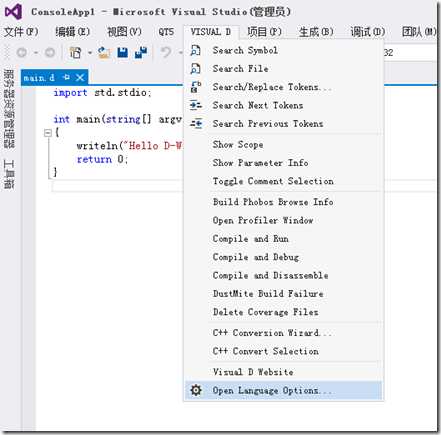The width and height of the screenshot is (441, 435).
Task: Close the main.d tab
Action: tap(80, 77)
